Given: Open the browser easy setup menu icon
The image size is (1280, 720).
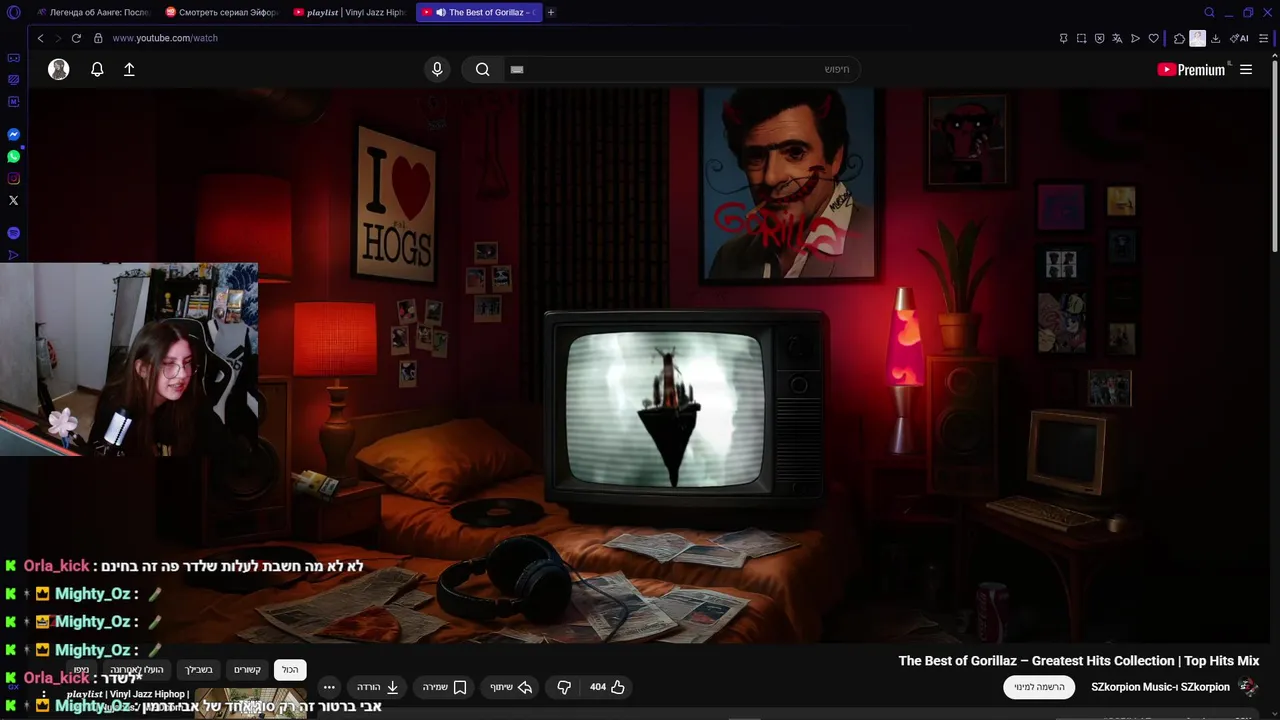Looking at the screenshot, I should point(1264,38).
